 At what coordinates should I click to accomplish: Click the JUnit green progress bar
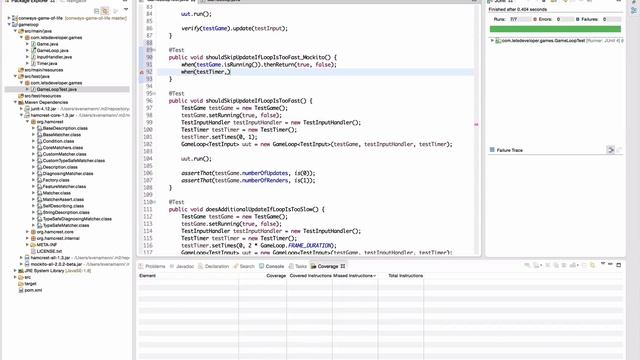coord(555,29)
